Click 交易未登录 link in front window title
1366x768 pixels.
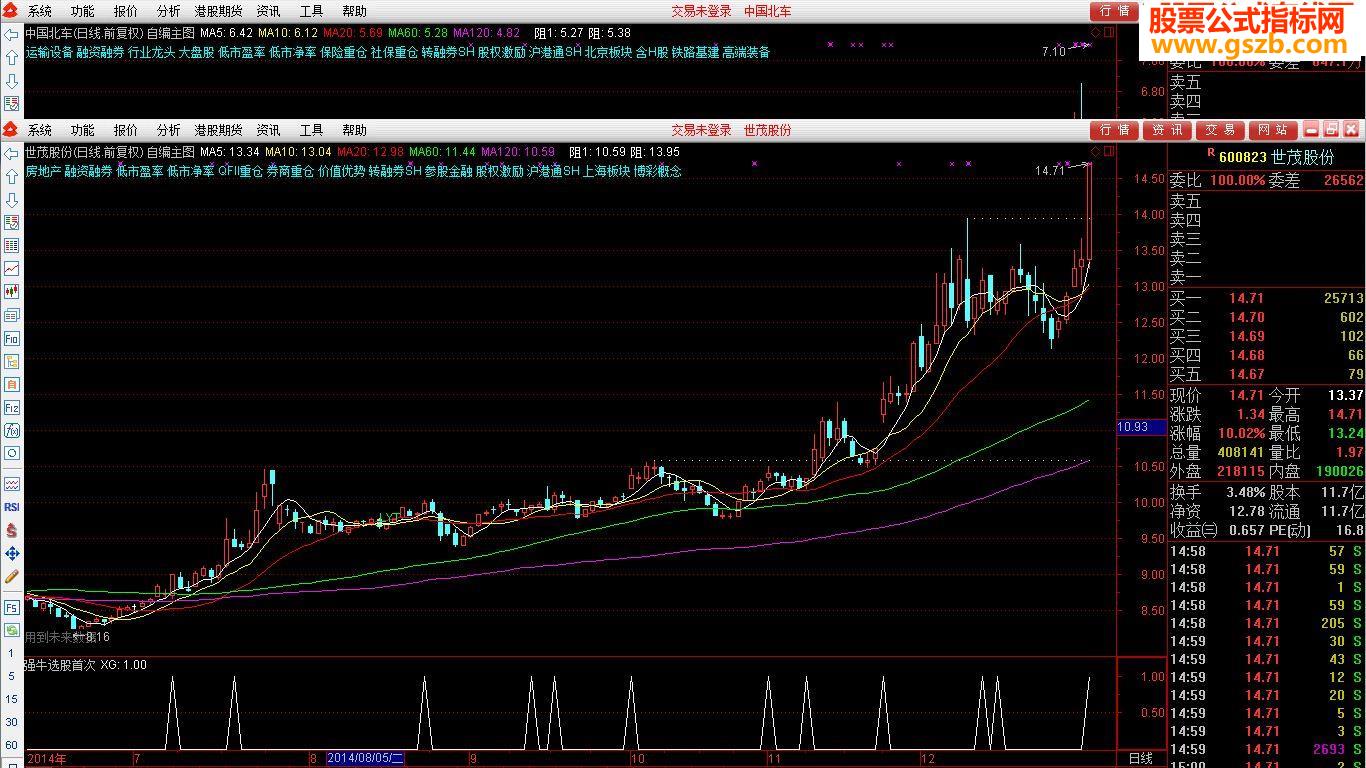[701, 130]
